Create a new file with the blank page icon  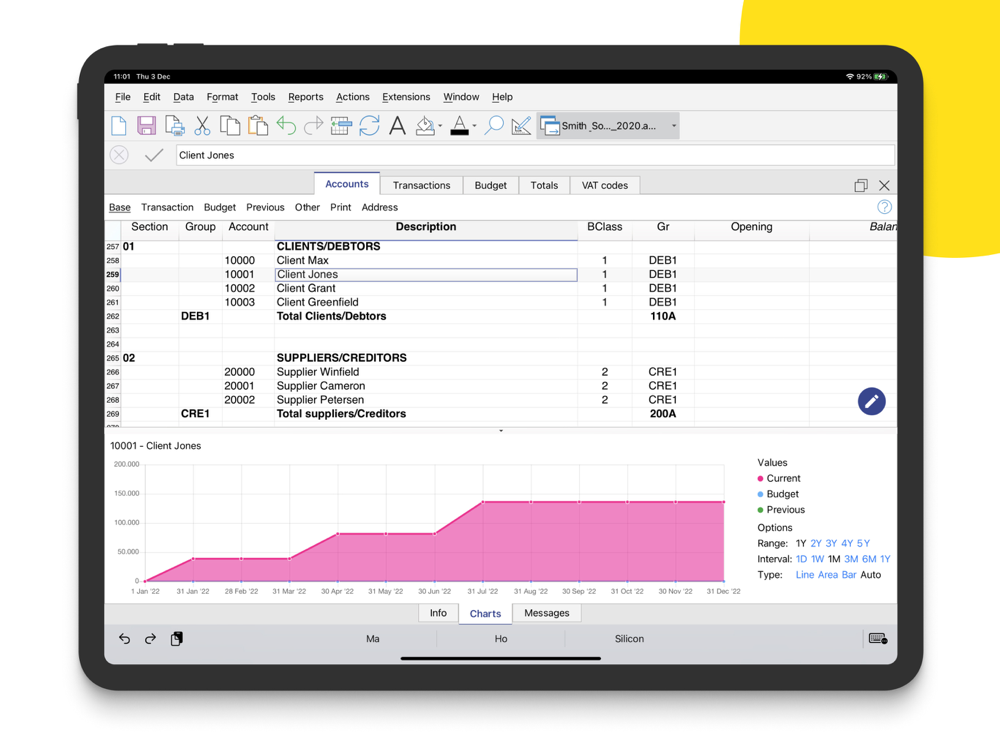119,126
